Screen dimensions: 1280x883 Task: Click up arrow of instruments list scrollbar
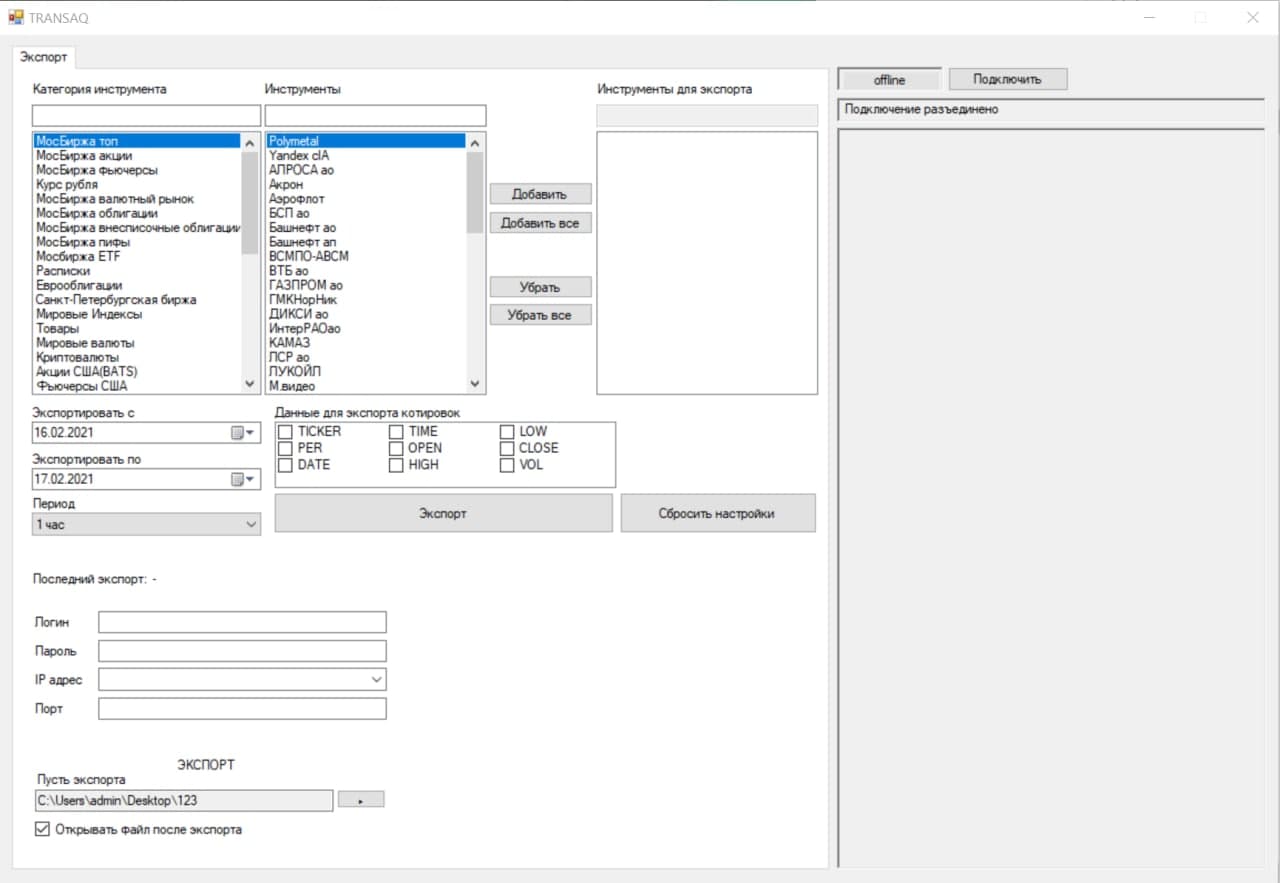coord(475,142)
